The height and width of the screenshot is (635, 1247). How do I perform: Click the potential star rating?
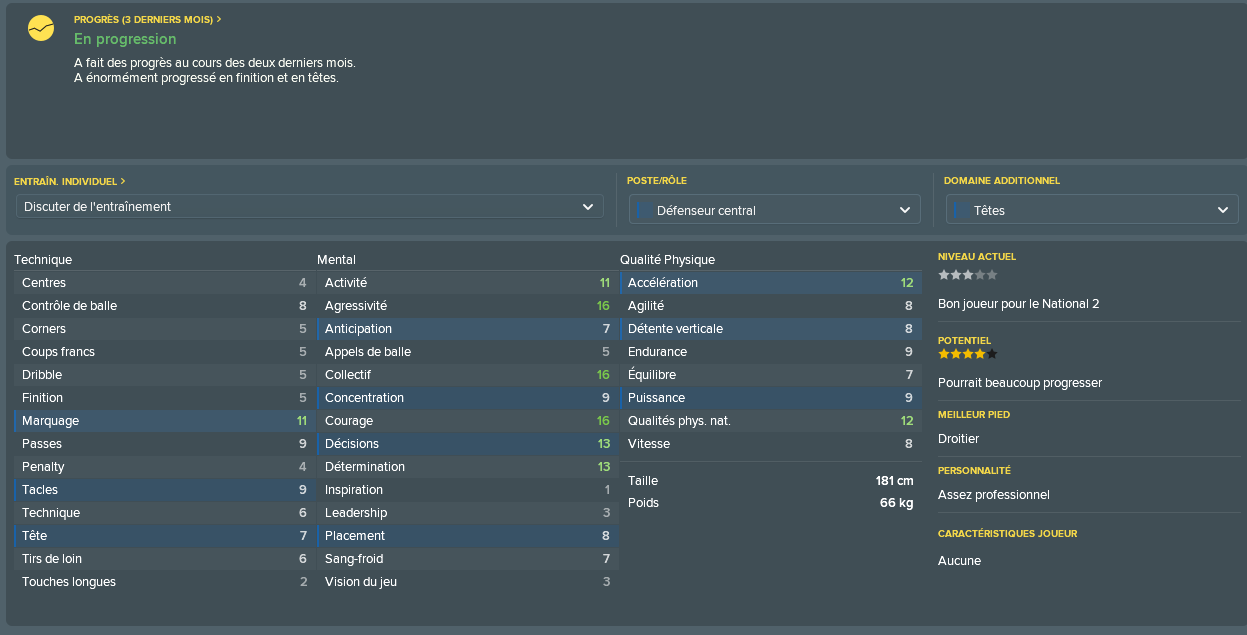pos(967,354)
